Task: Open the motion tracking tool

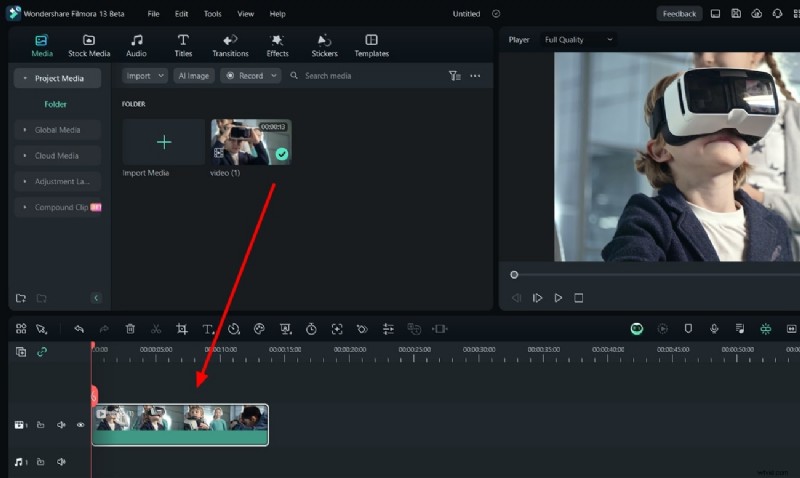Action: coord(337,329)
